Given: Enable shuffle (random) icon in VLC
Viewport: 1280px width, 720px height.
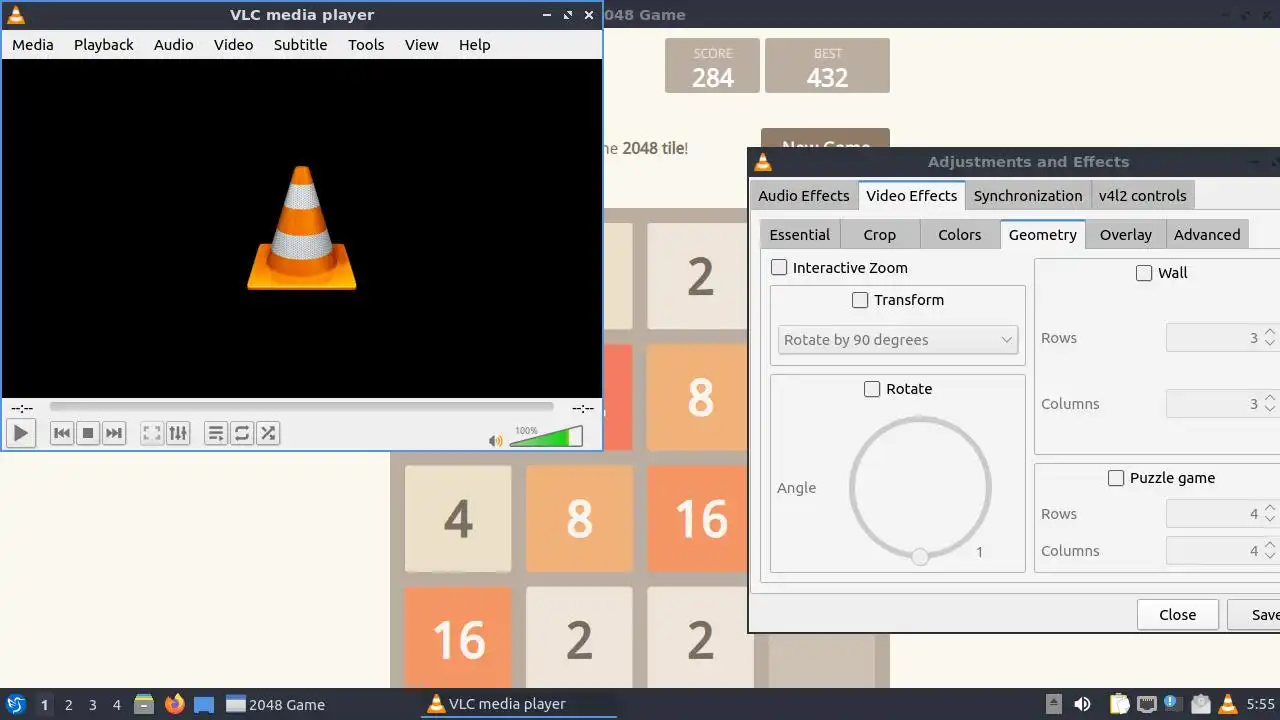Looking at the screenshot, I should [268, 433].
